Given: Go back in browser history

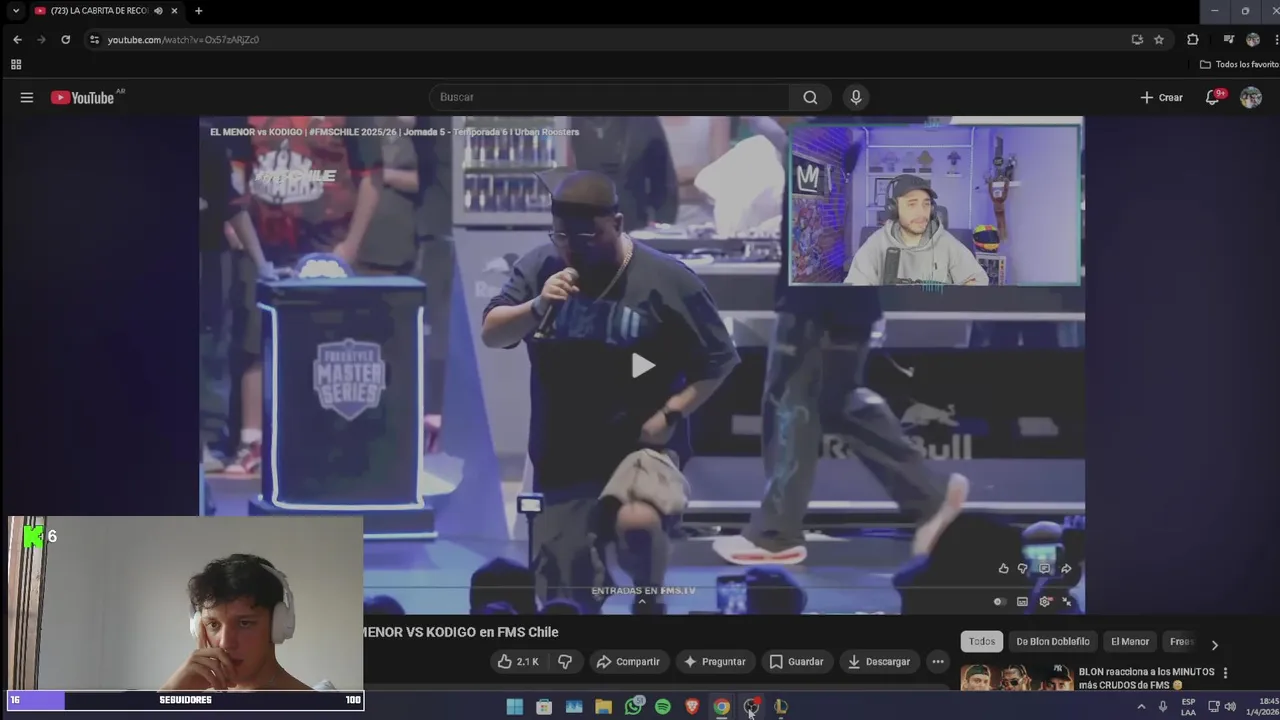Looking at the screenshot, I should [x=17, y=39].
